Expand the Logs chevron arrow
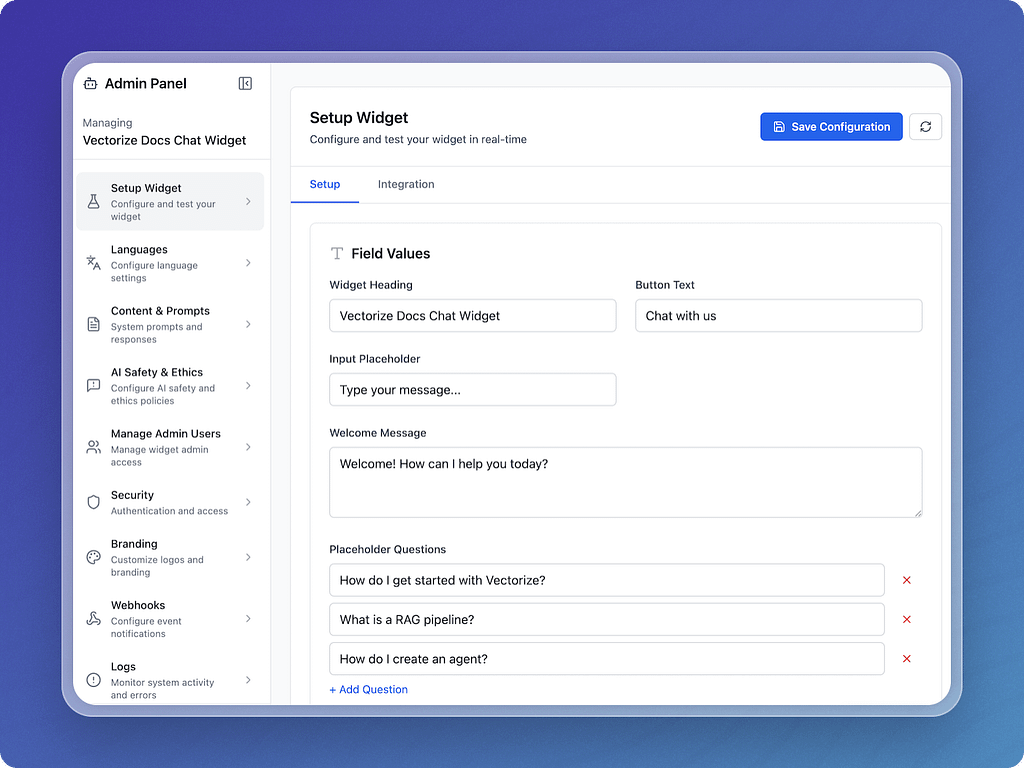 point(248,680)
